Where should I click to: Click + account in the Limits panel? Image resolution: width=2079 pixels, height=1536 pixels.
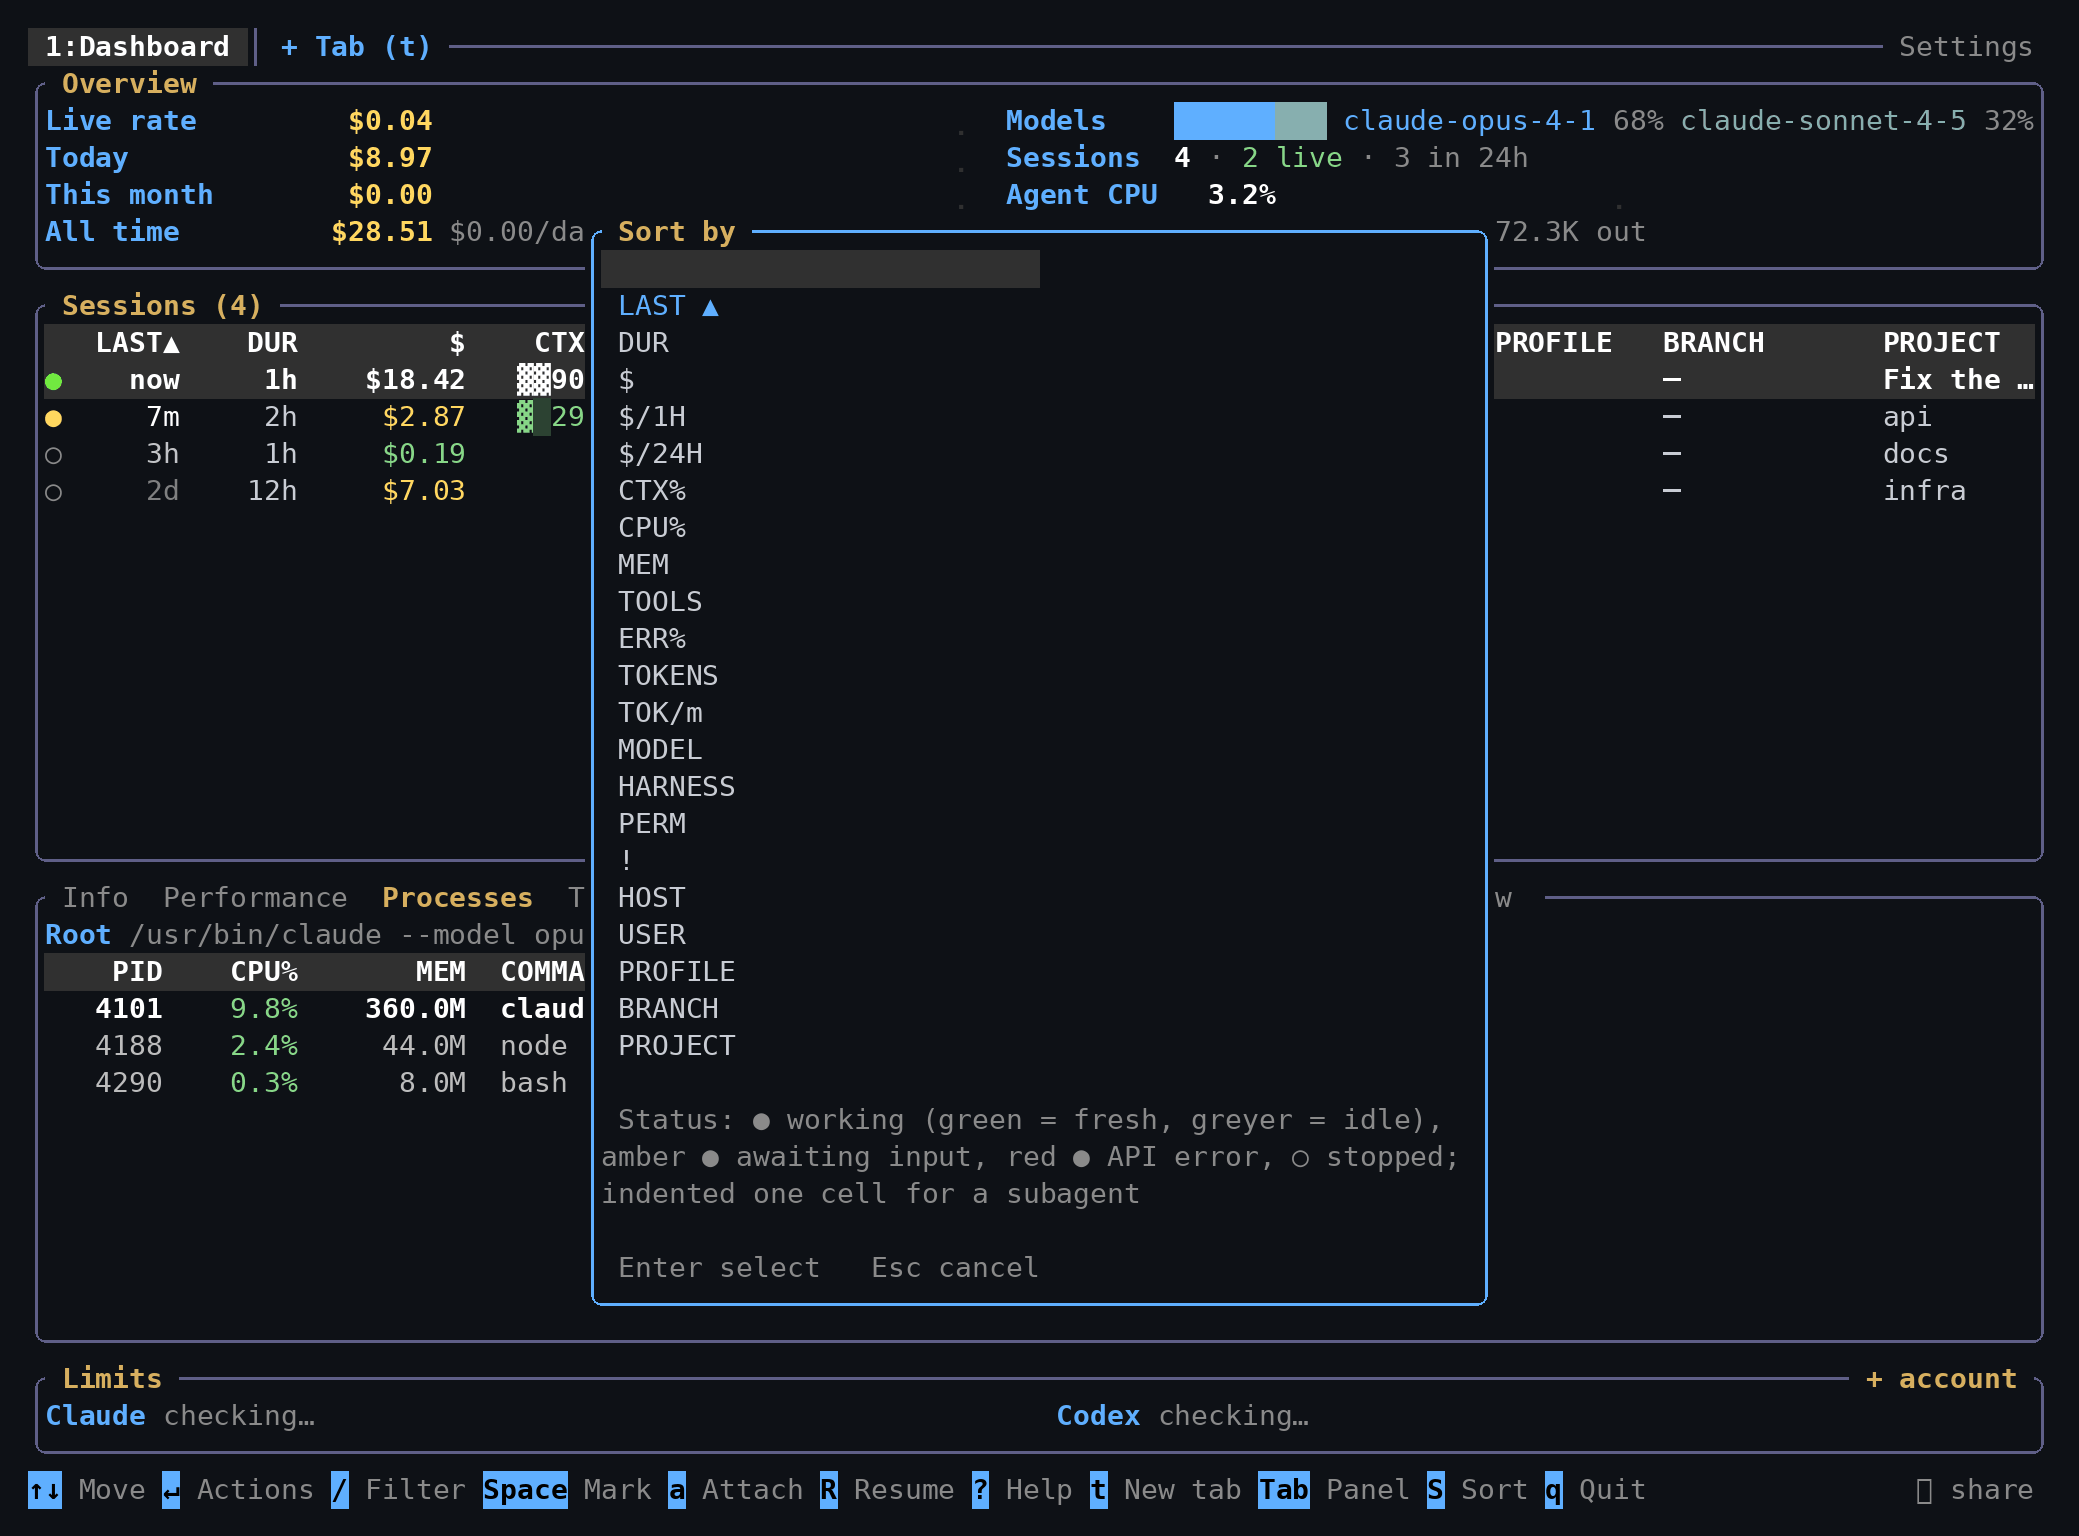(1941, 1379)
